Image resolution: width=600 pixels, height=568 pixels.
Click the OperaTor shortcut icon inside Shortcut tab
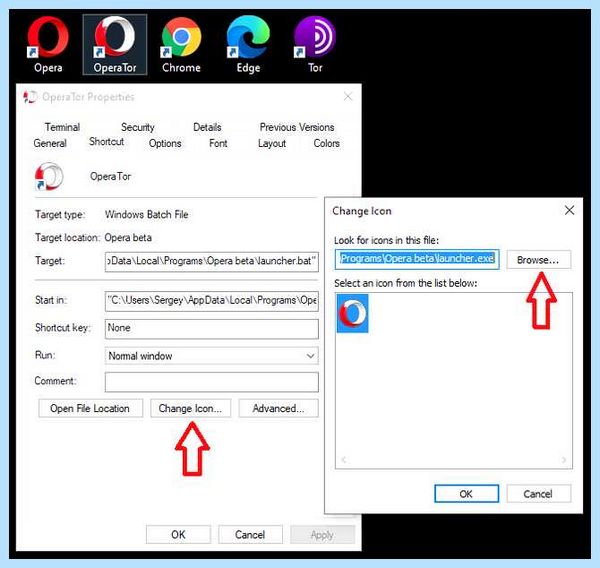(49, 176)
